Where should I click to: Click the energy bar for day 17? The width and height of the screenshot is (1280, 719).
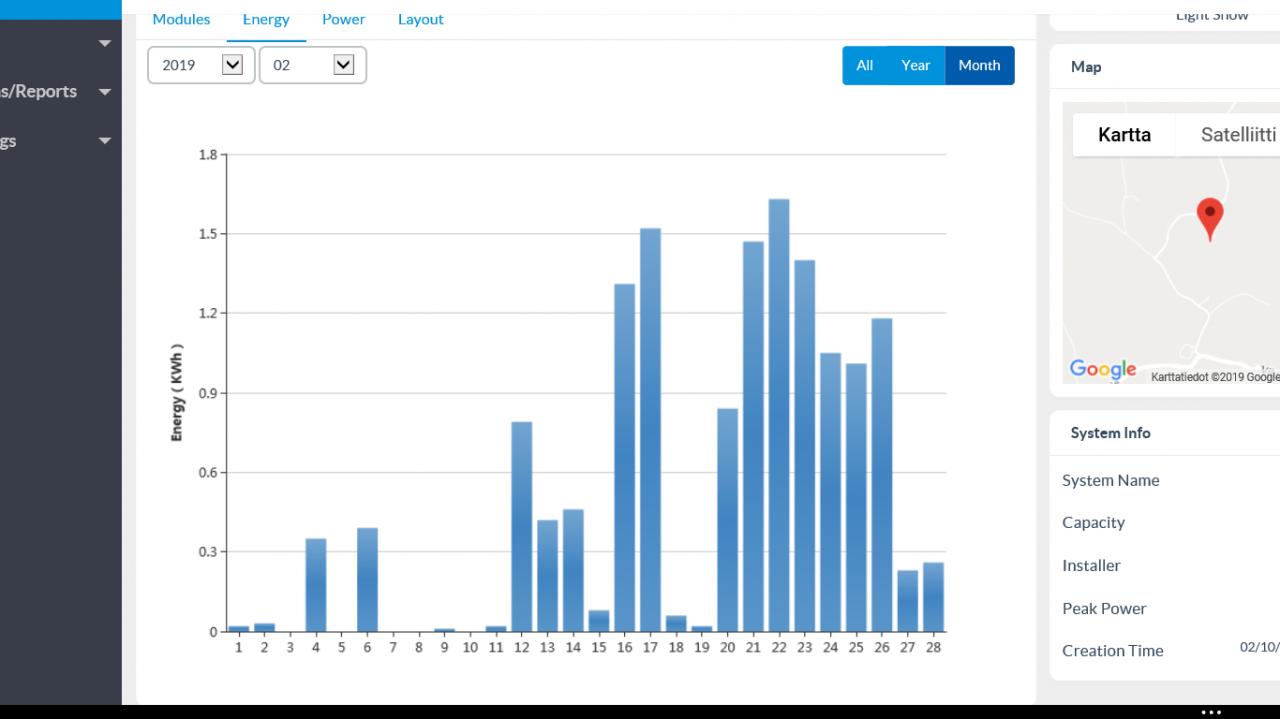[650, 430]
